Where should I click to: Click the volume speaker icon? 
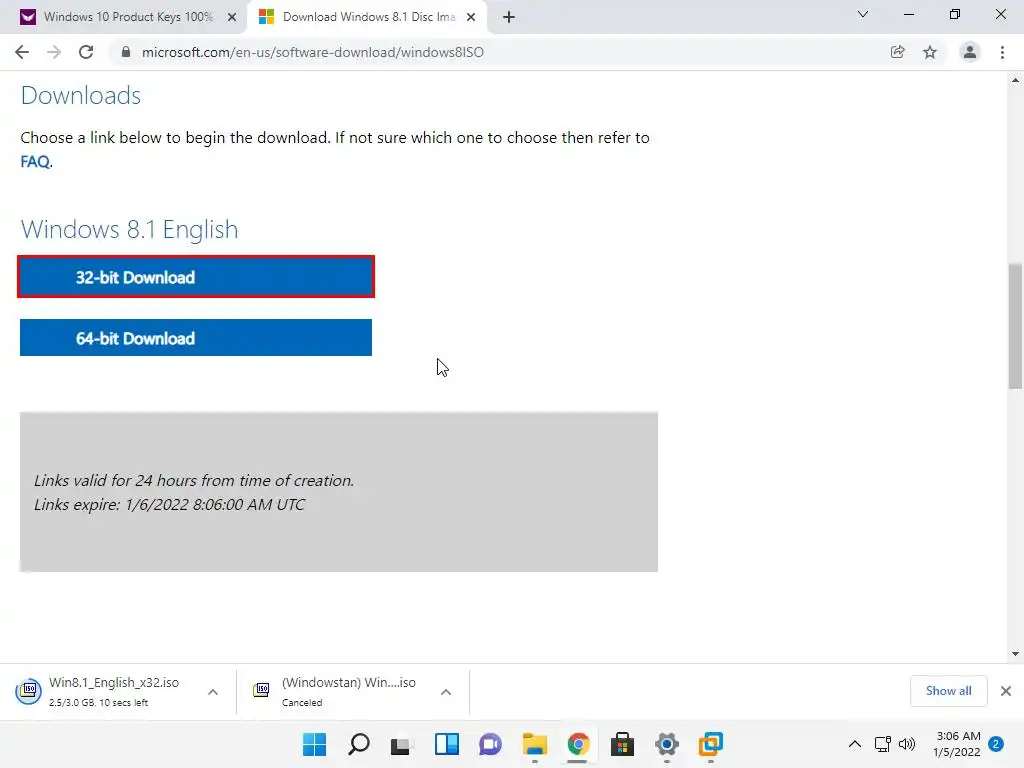pyautogui.click(x=907, y=744)
